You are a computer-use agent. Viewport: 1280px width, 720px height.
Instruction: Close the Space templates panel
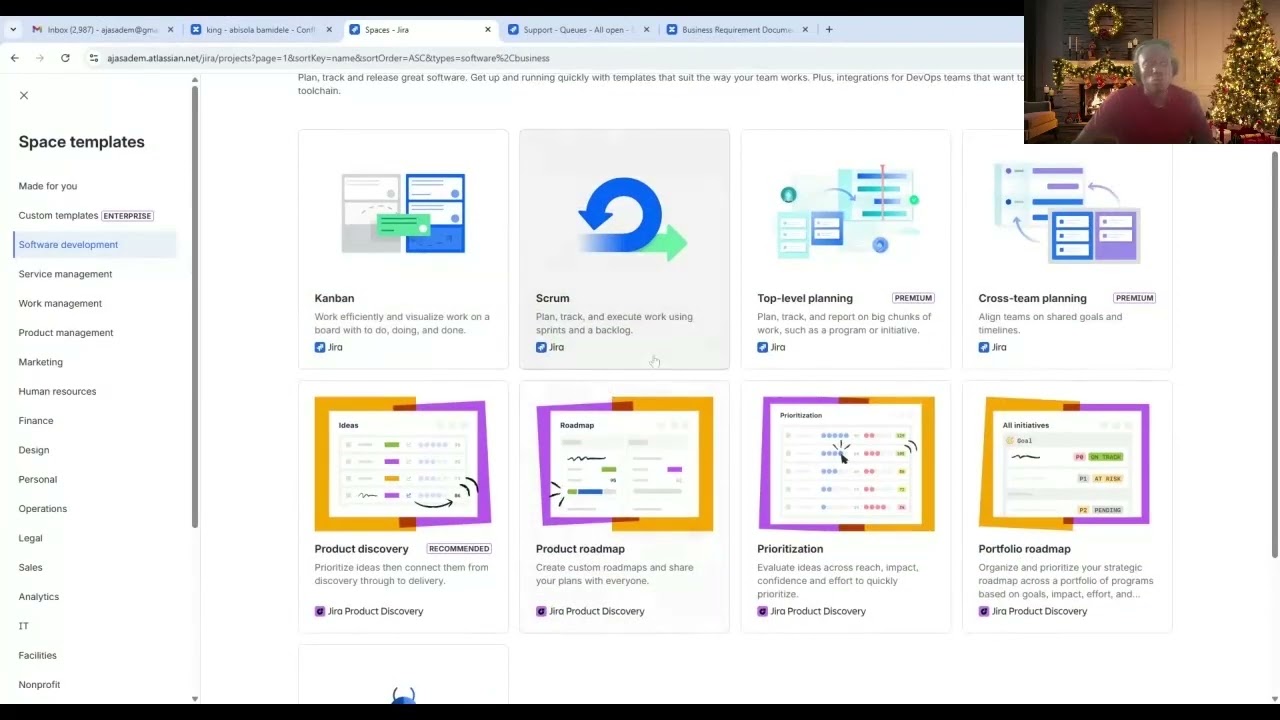point(24,96)
